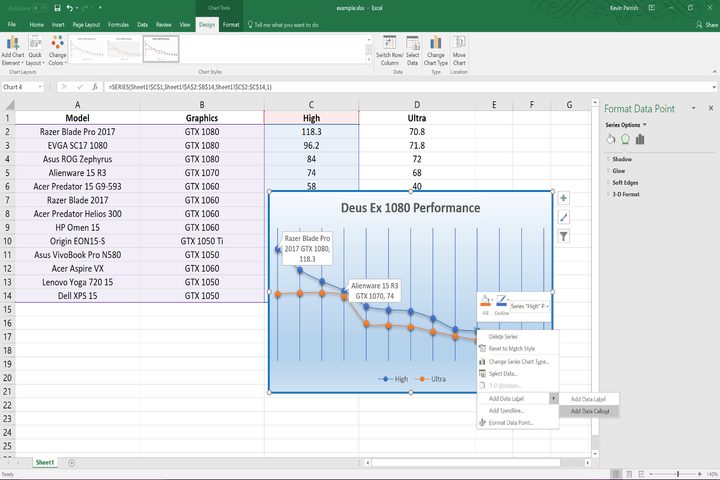Open the Name Box dropdown showing Chart 4

40,87
